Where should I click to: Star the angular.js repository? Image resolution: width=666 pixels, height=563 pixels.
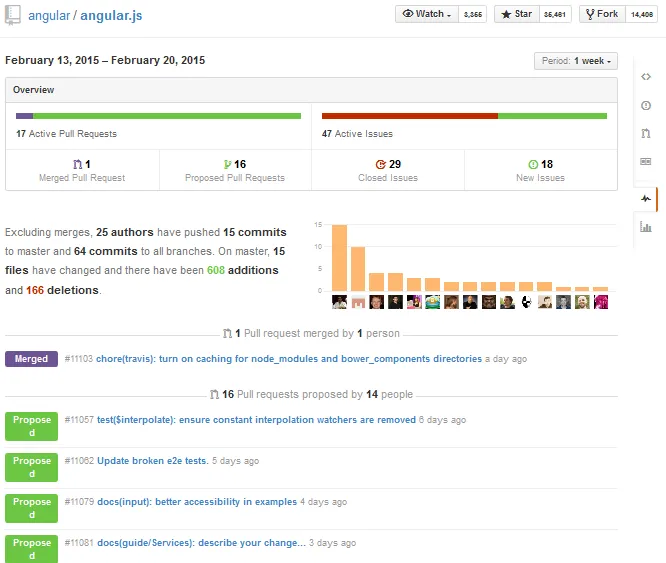[x=516, y=14]
